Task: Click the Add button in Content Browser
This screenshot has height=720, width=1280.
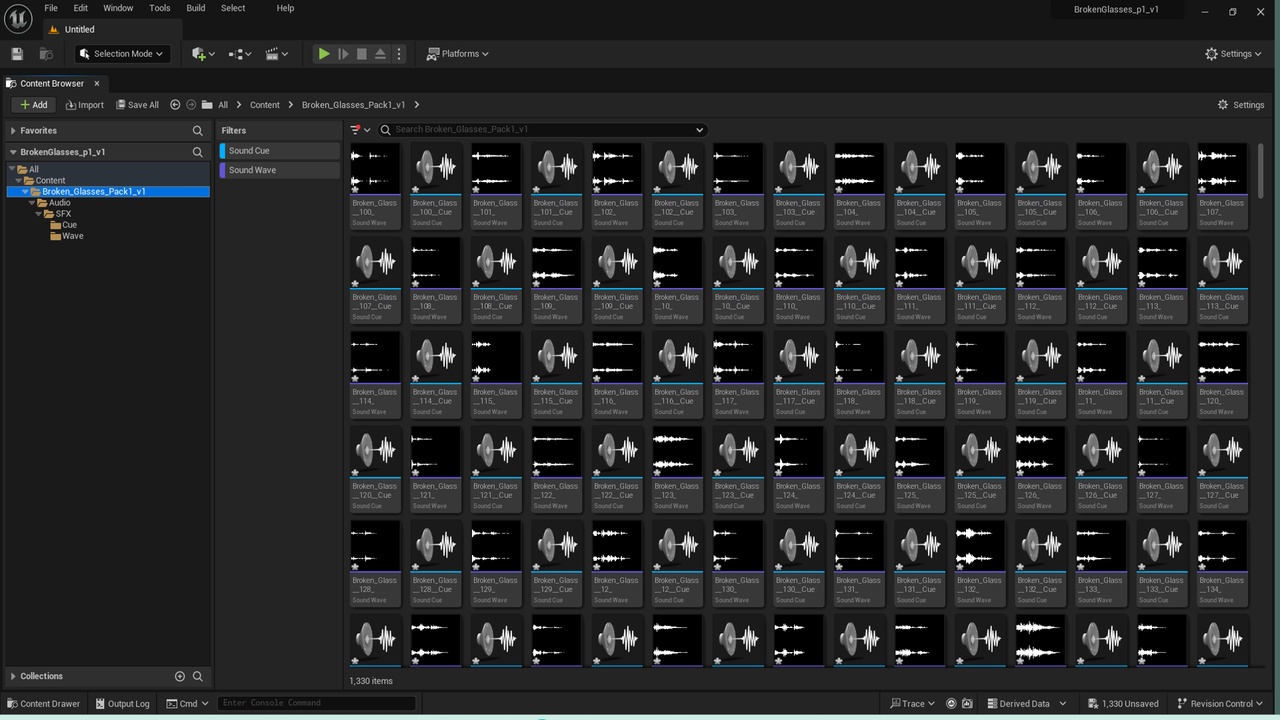Action: [x=33, y=105]
